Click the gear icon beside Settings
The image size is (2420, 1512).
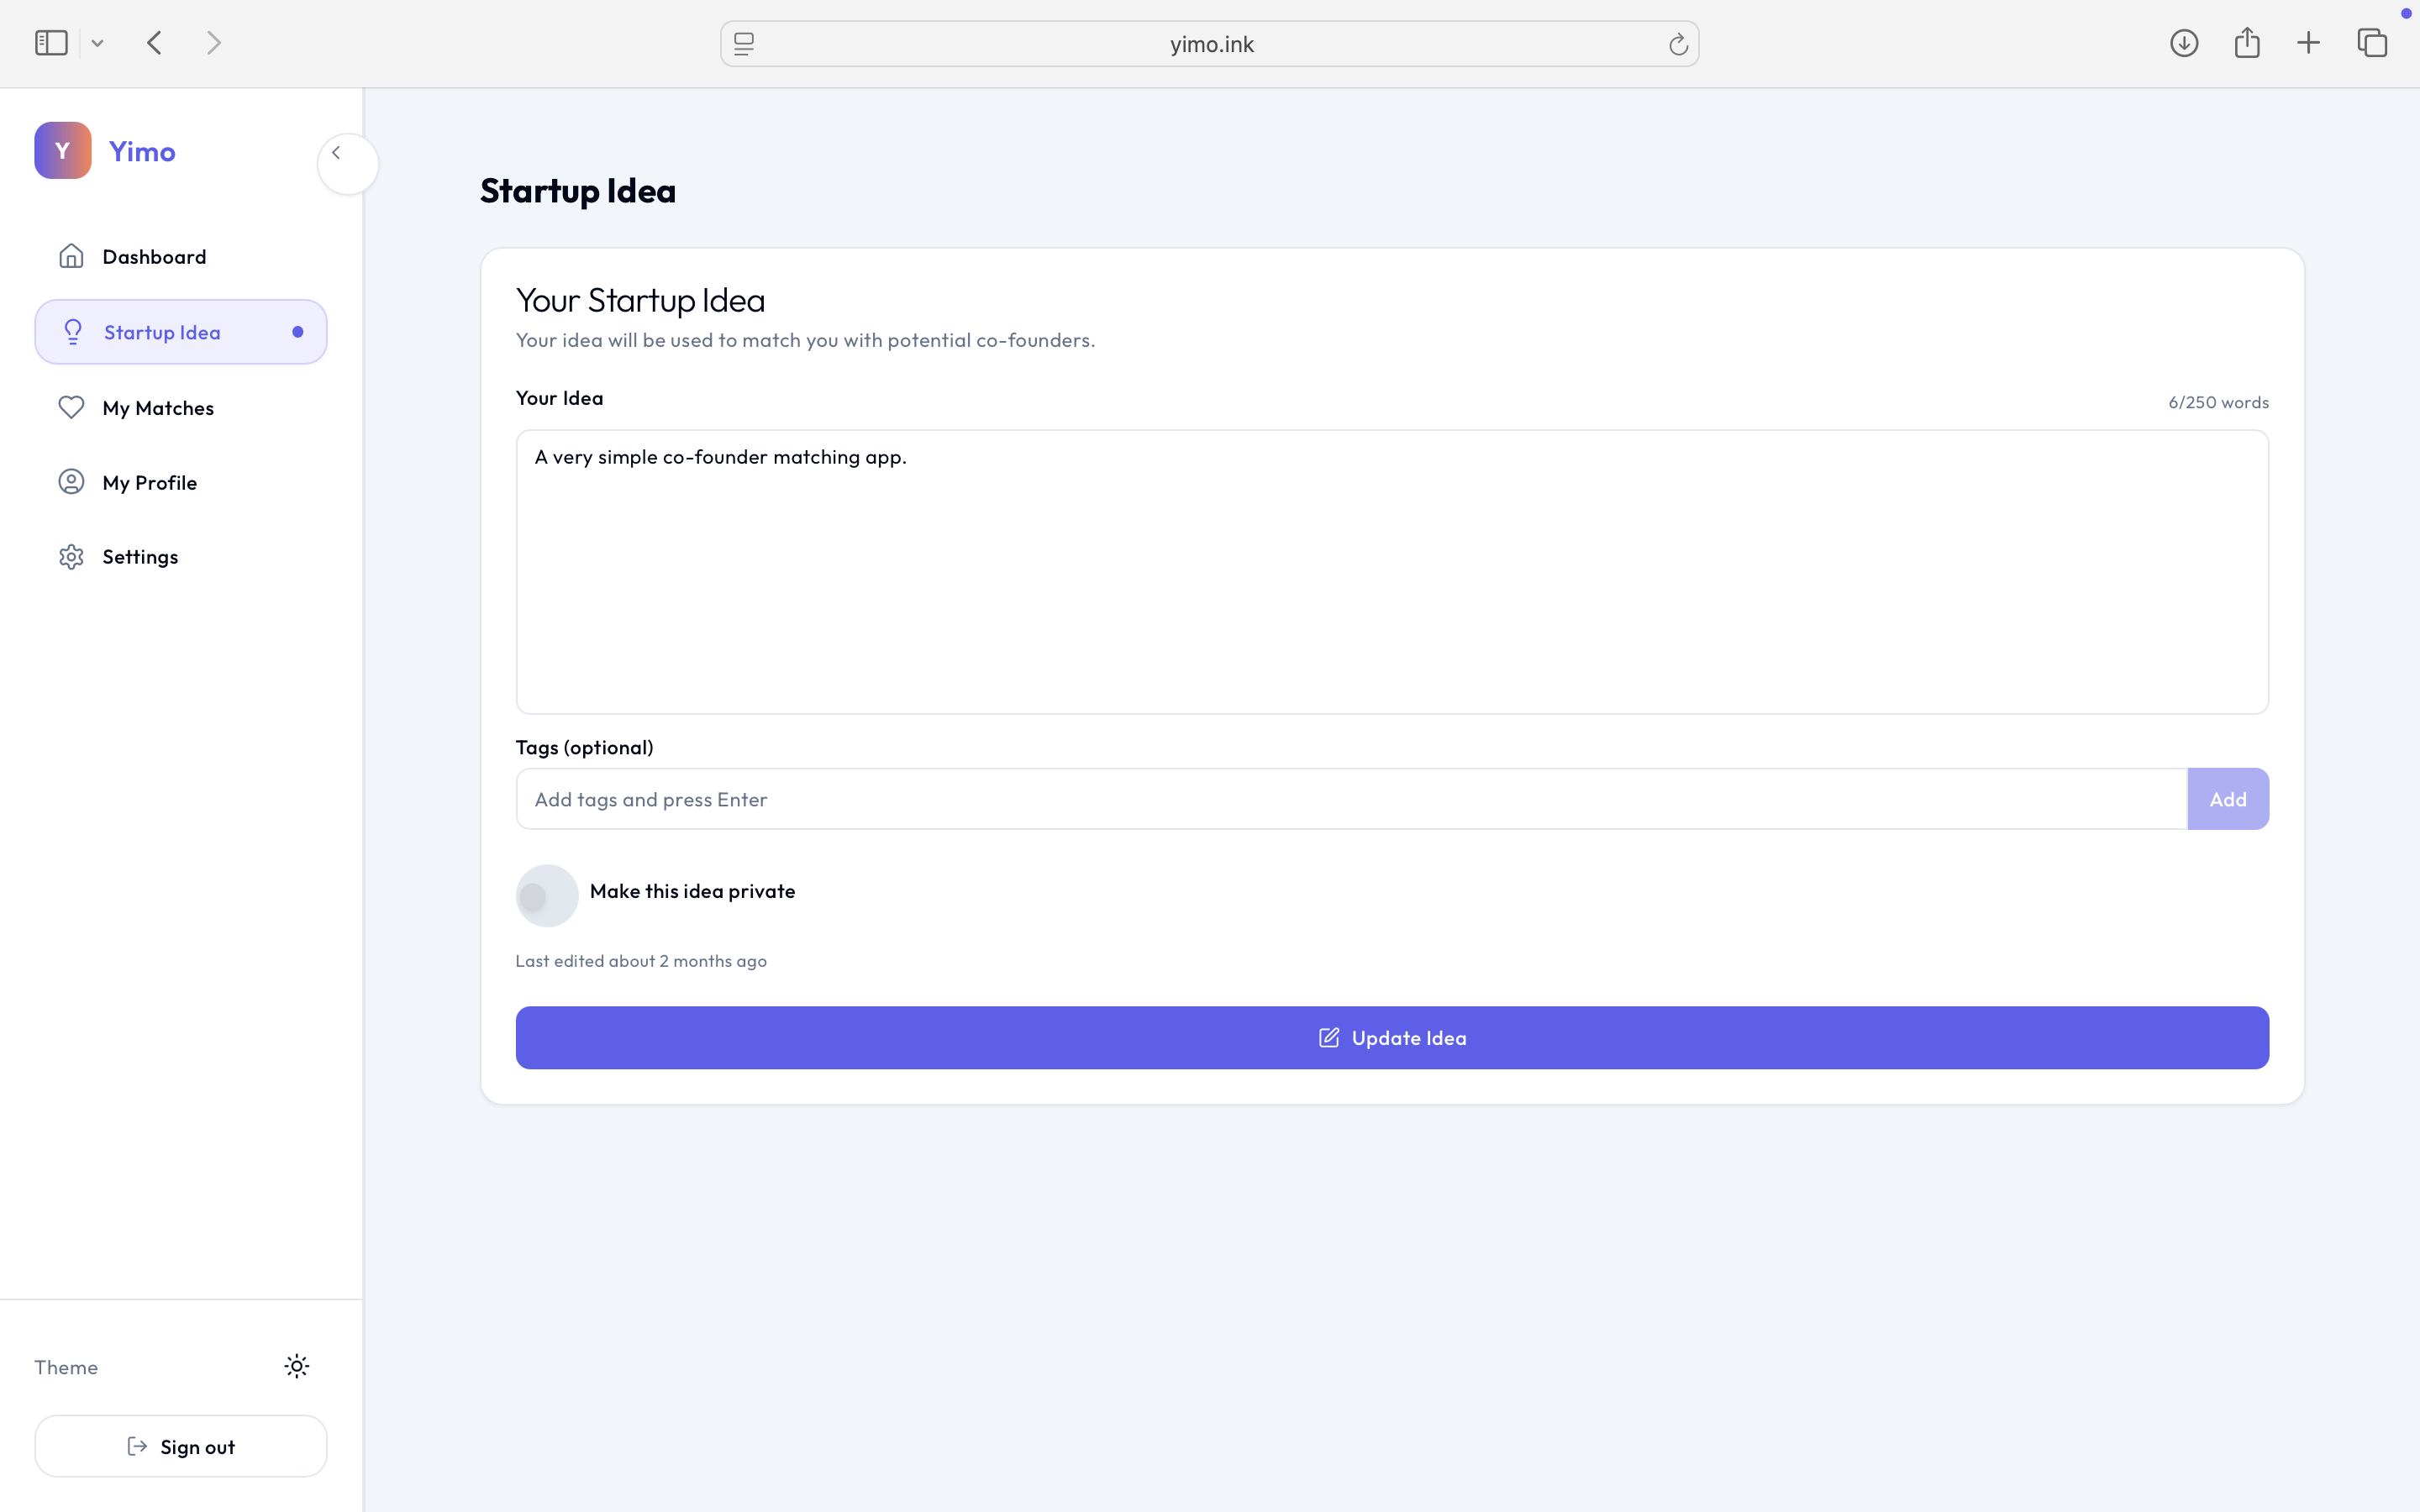coord(71,557)
